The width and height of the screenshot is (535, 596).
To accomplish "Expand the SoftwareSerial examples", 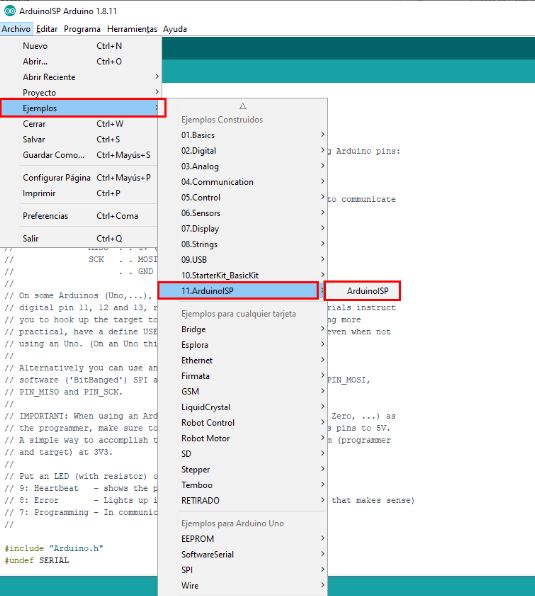I will tap(242, 555).
